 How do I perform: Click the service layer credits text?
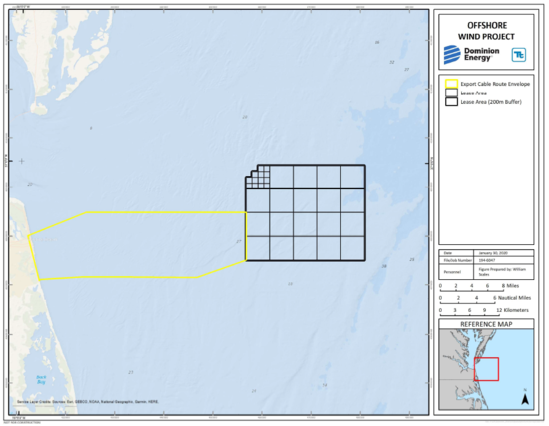tap(88, 402)
